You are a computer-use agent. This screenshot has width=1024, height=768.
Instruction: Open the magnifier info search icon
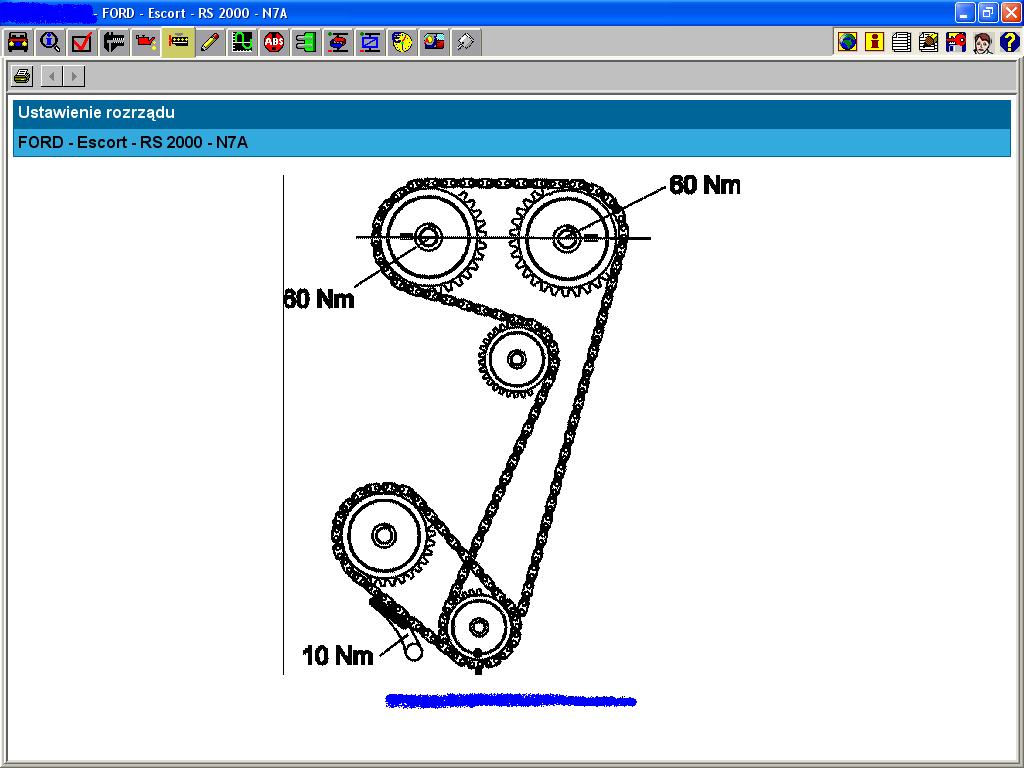pyautogui.click(x=50, y=42)
